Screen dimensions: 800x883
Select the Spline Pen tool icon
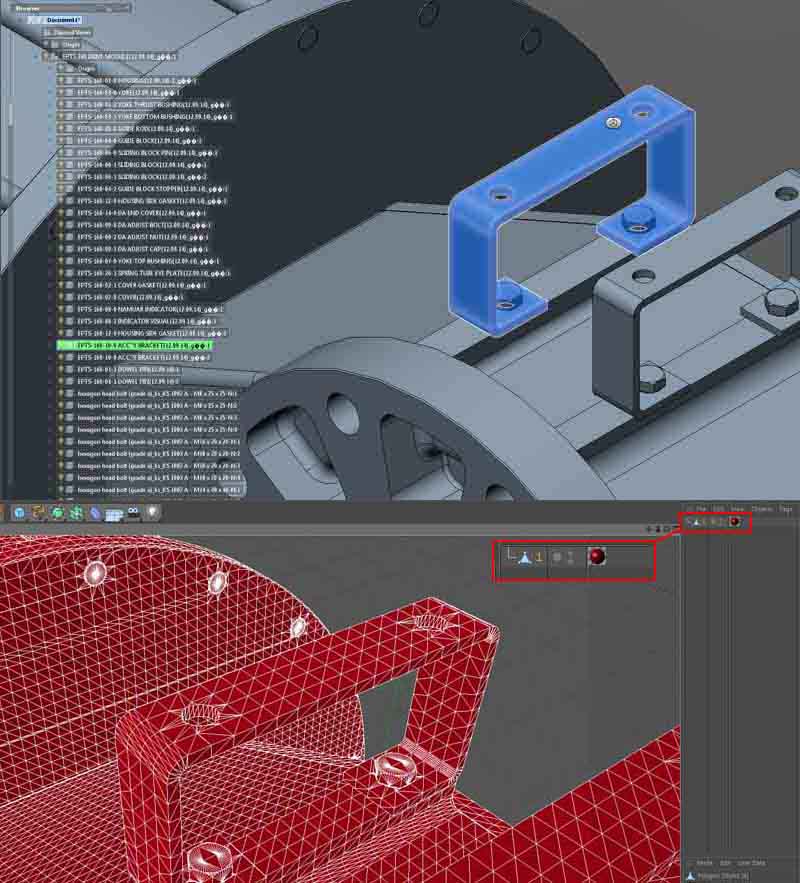[x=39, y=512]
